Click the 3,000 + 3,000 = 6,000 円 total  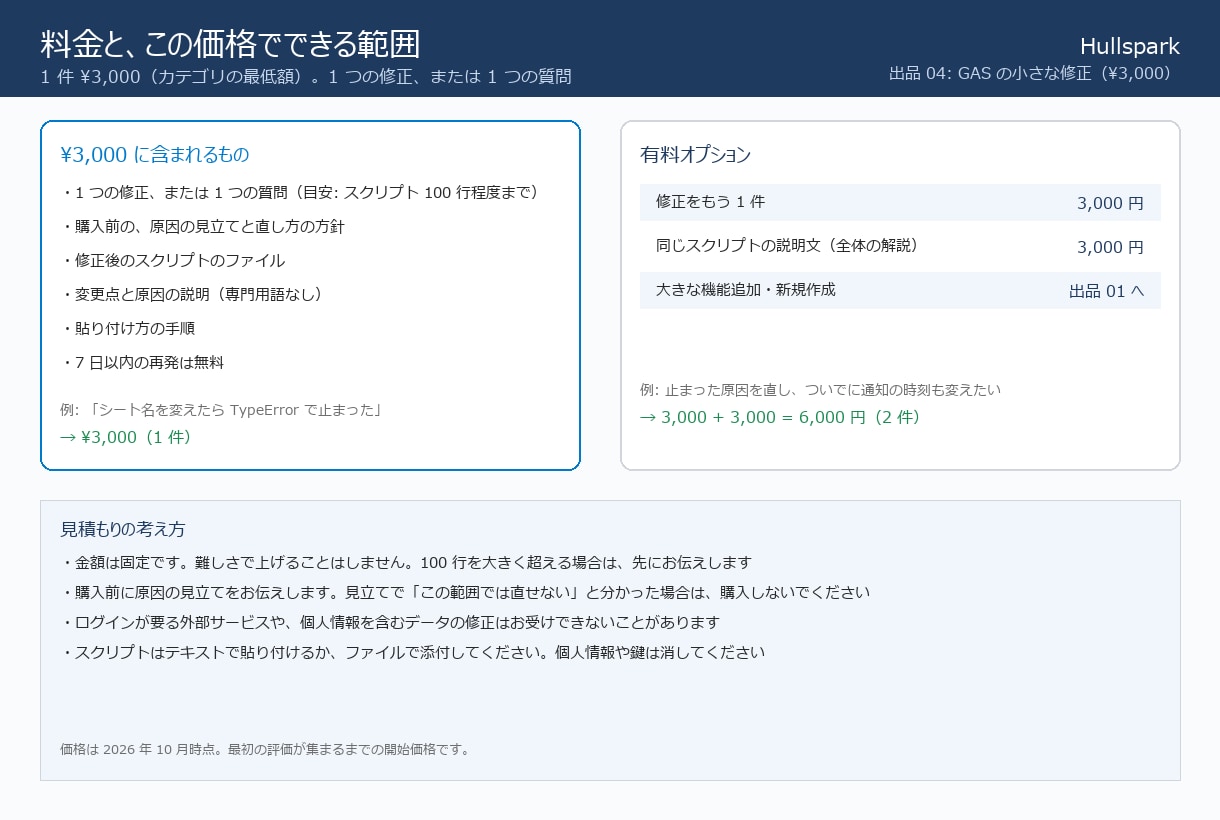pyautogui.click(x=780, y=417)
